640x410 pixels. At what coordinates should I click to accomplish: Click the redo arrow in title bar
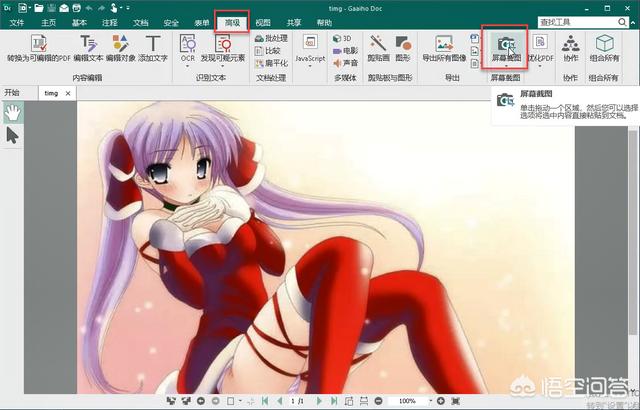pos(101,8)
